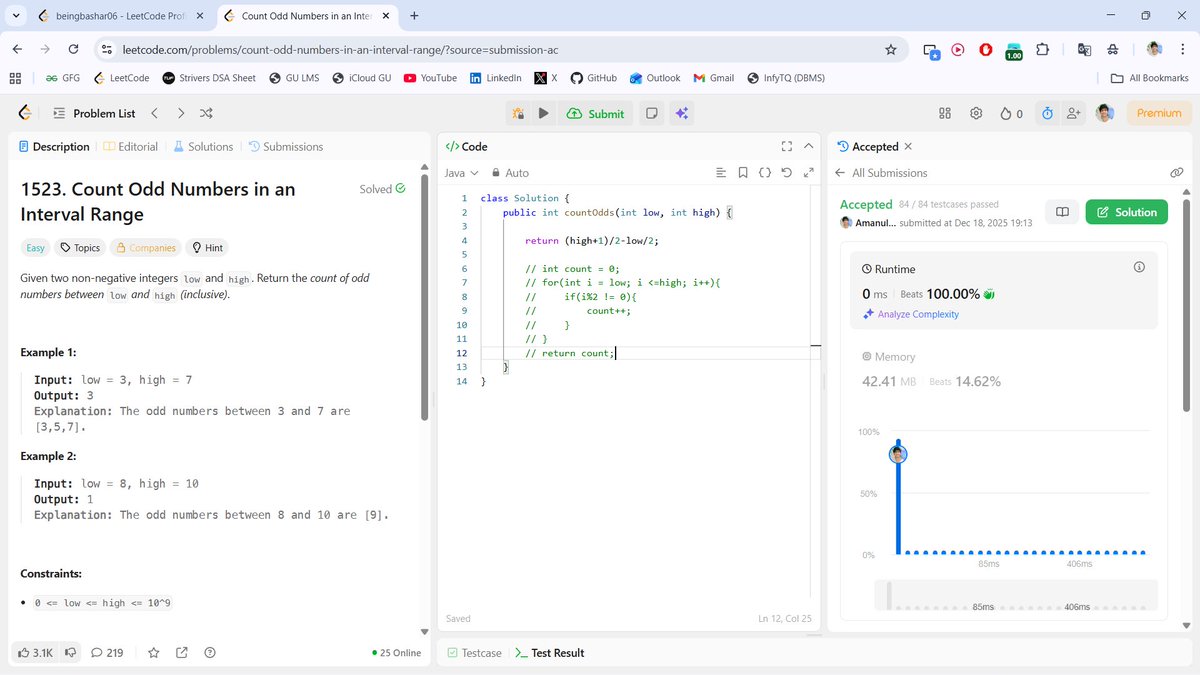Open the 219 comments icon

coord(107,653)
